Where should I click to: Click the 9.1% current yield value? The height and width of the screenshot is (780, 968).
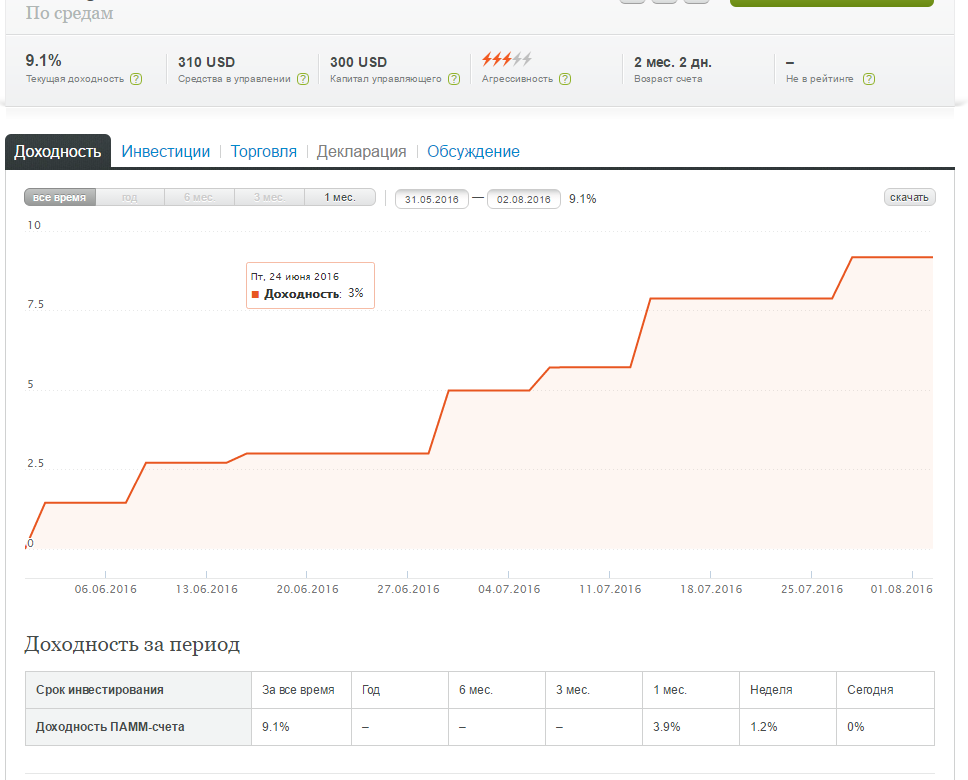coord(43,61)
